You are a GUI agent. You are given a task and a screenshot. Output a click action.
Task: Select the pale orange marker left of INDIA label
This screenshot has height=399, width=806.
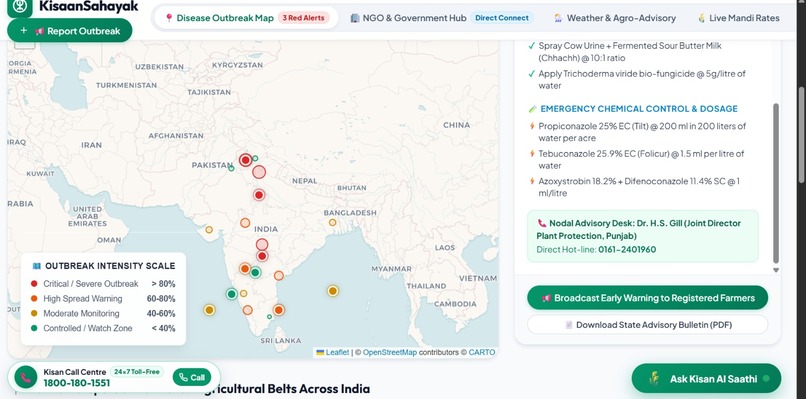coord(245,223)
